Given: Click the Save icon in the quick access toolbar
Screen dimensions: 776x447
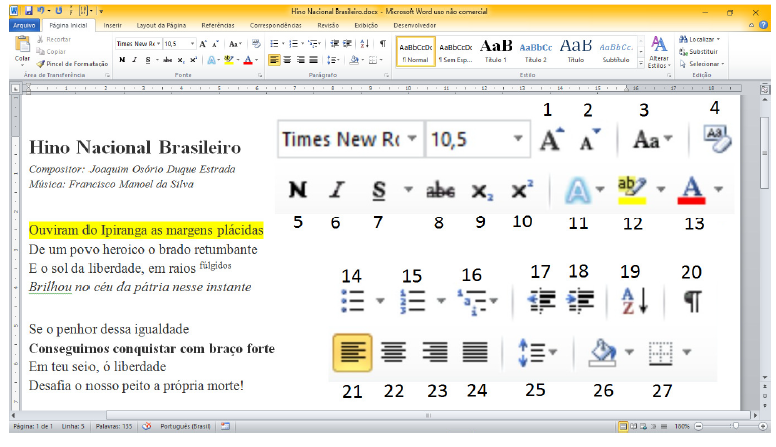Looking at the screenshot, I should [x=28, y=10].
